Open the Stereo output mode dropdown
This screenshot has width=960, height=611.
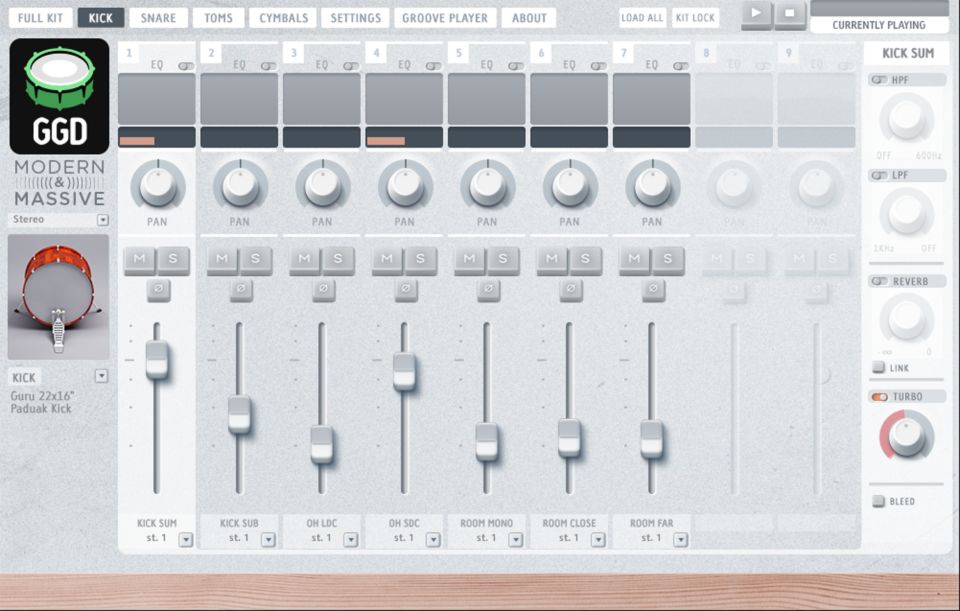(103, 219)
